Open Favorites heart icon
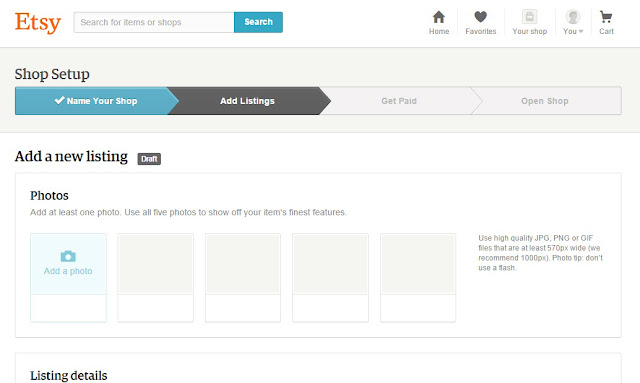Viewport: 640px width, 383px height. 480,17
